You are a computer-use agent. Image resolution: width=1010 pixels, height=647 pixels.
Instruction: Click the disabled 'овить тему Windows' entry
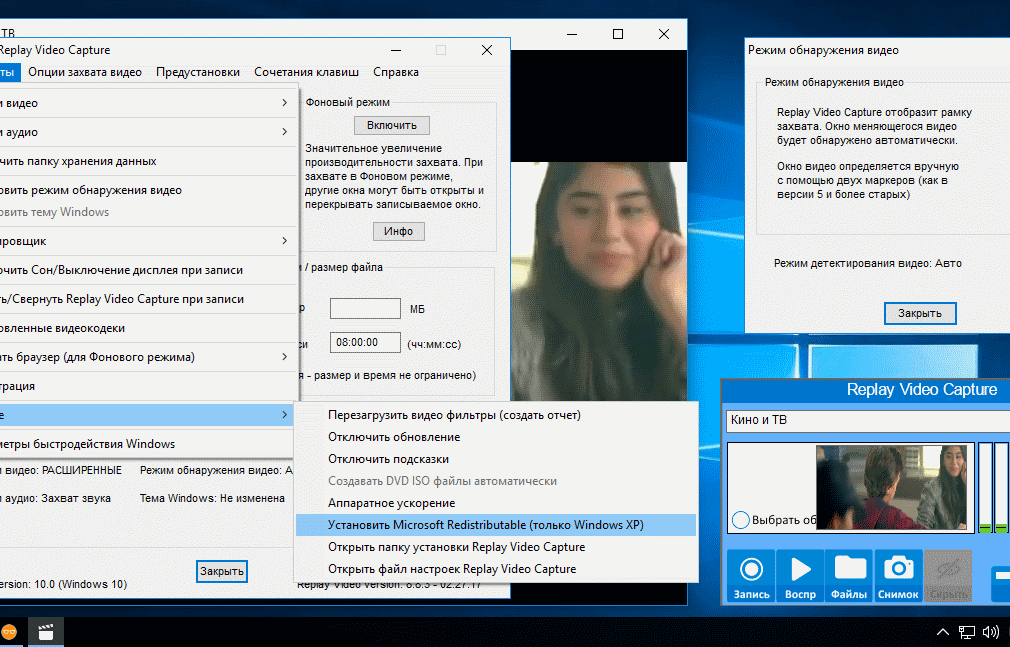point(148,212)
